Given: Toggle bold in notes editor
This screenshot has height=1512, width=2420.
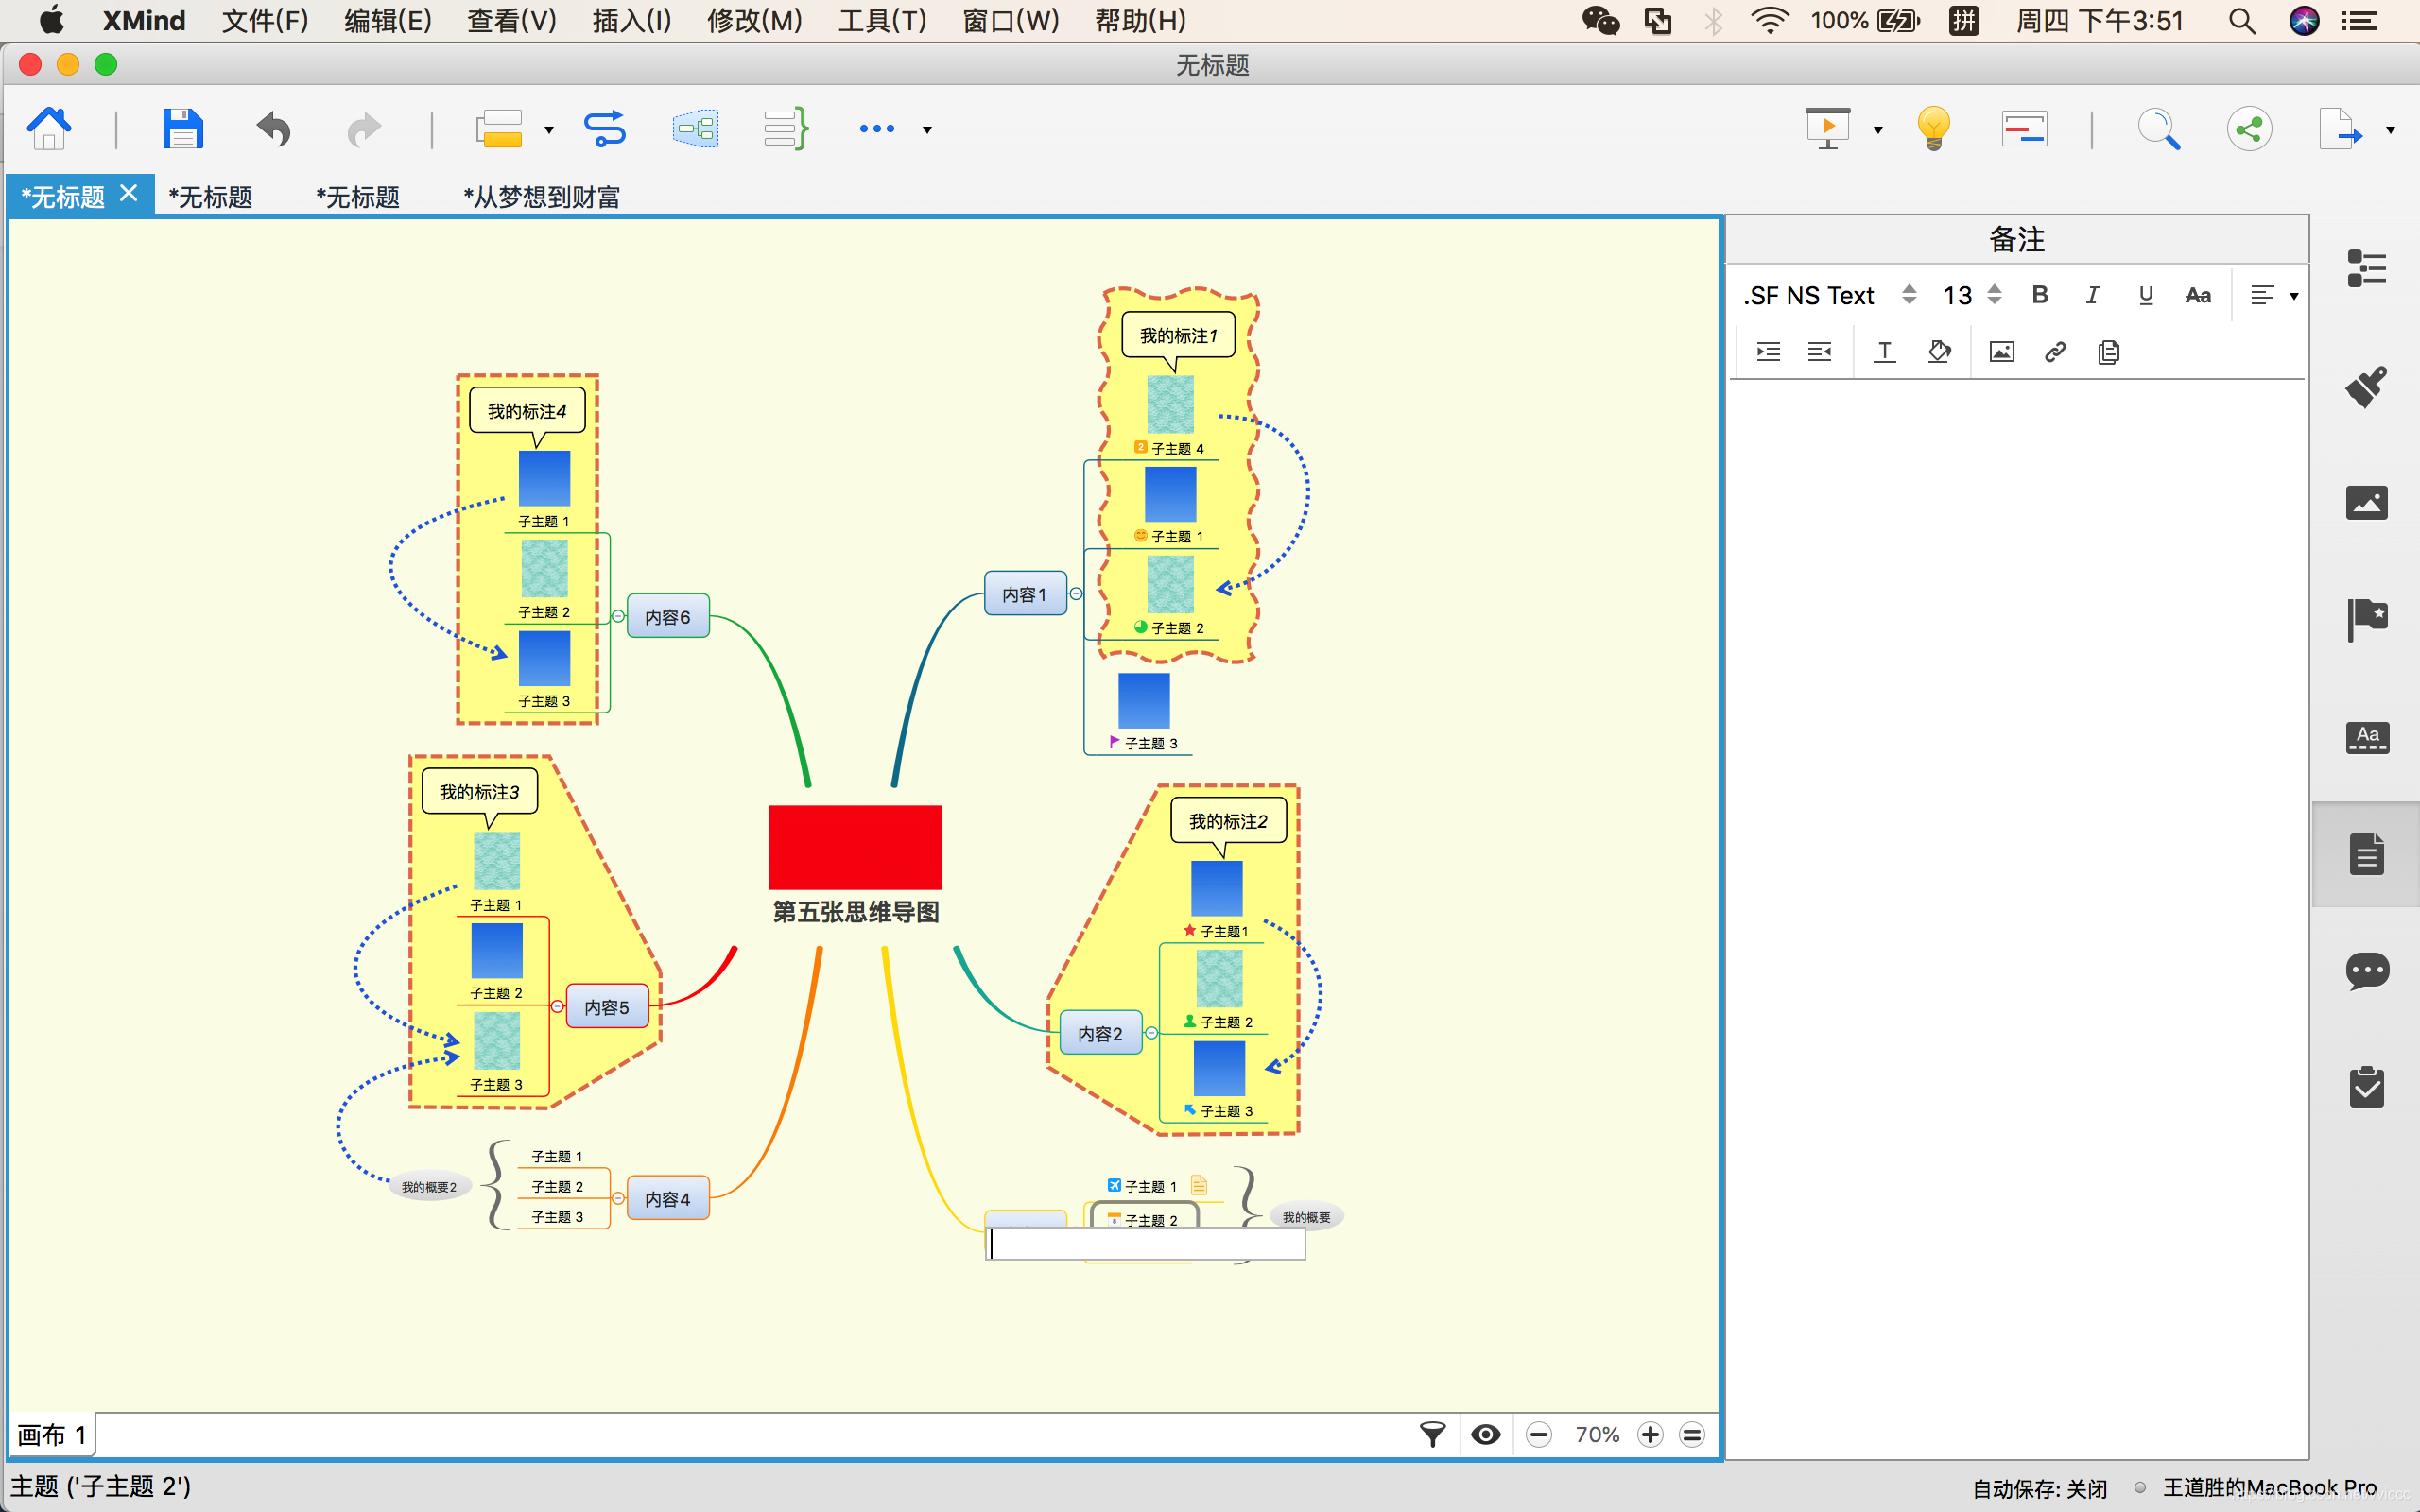Looking at the screenshot, I should [2040, 295].
